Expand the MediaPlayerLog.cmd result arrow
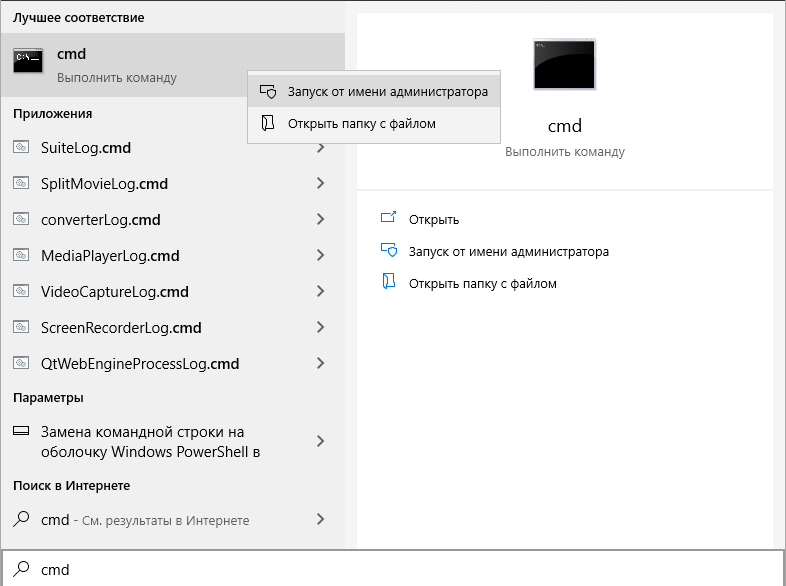 click(x=320, y=256)
